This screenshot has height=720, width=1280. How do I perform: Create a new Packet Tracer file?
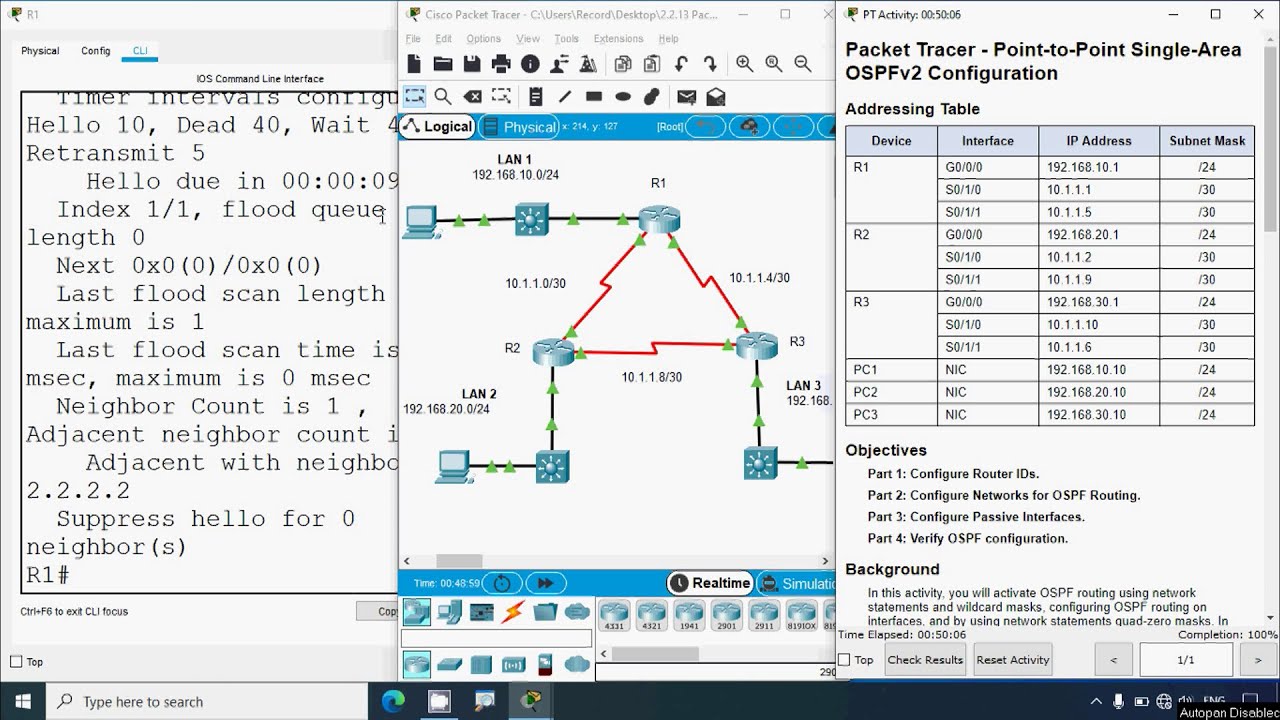414,64
